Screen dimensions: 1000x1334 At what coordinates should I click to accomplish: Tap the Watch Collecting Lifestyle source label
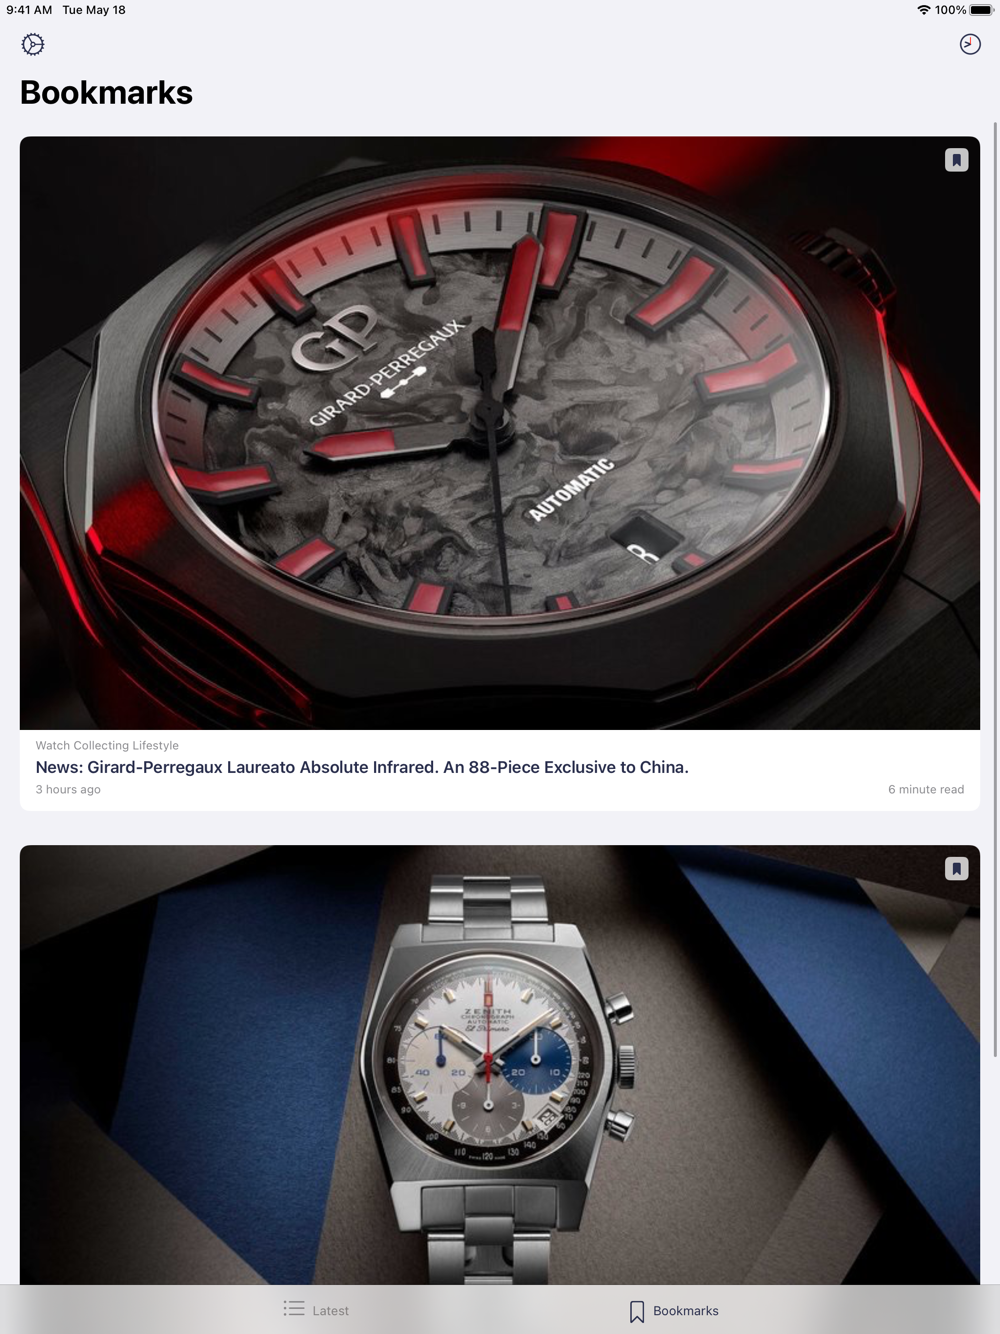(x=107, y=745)
